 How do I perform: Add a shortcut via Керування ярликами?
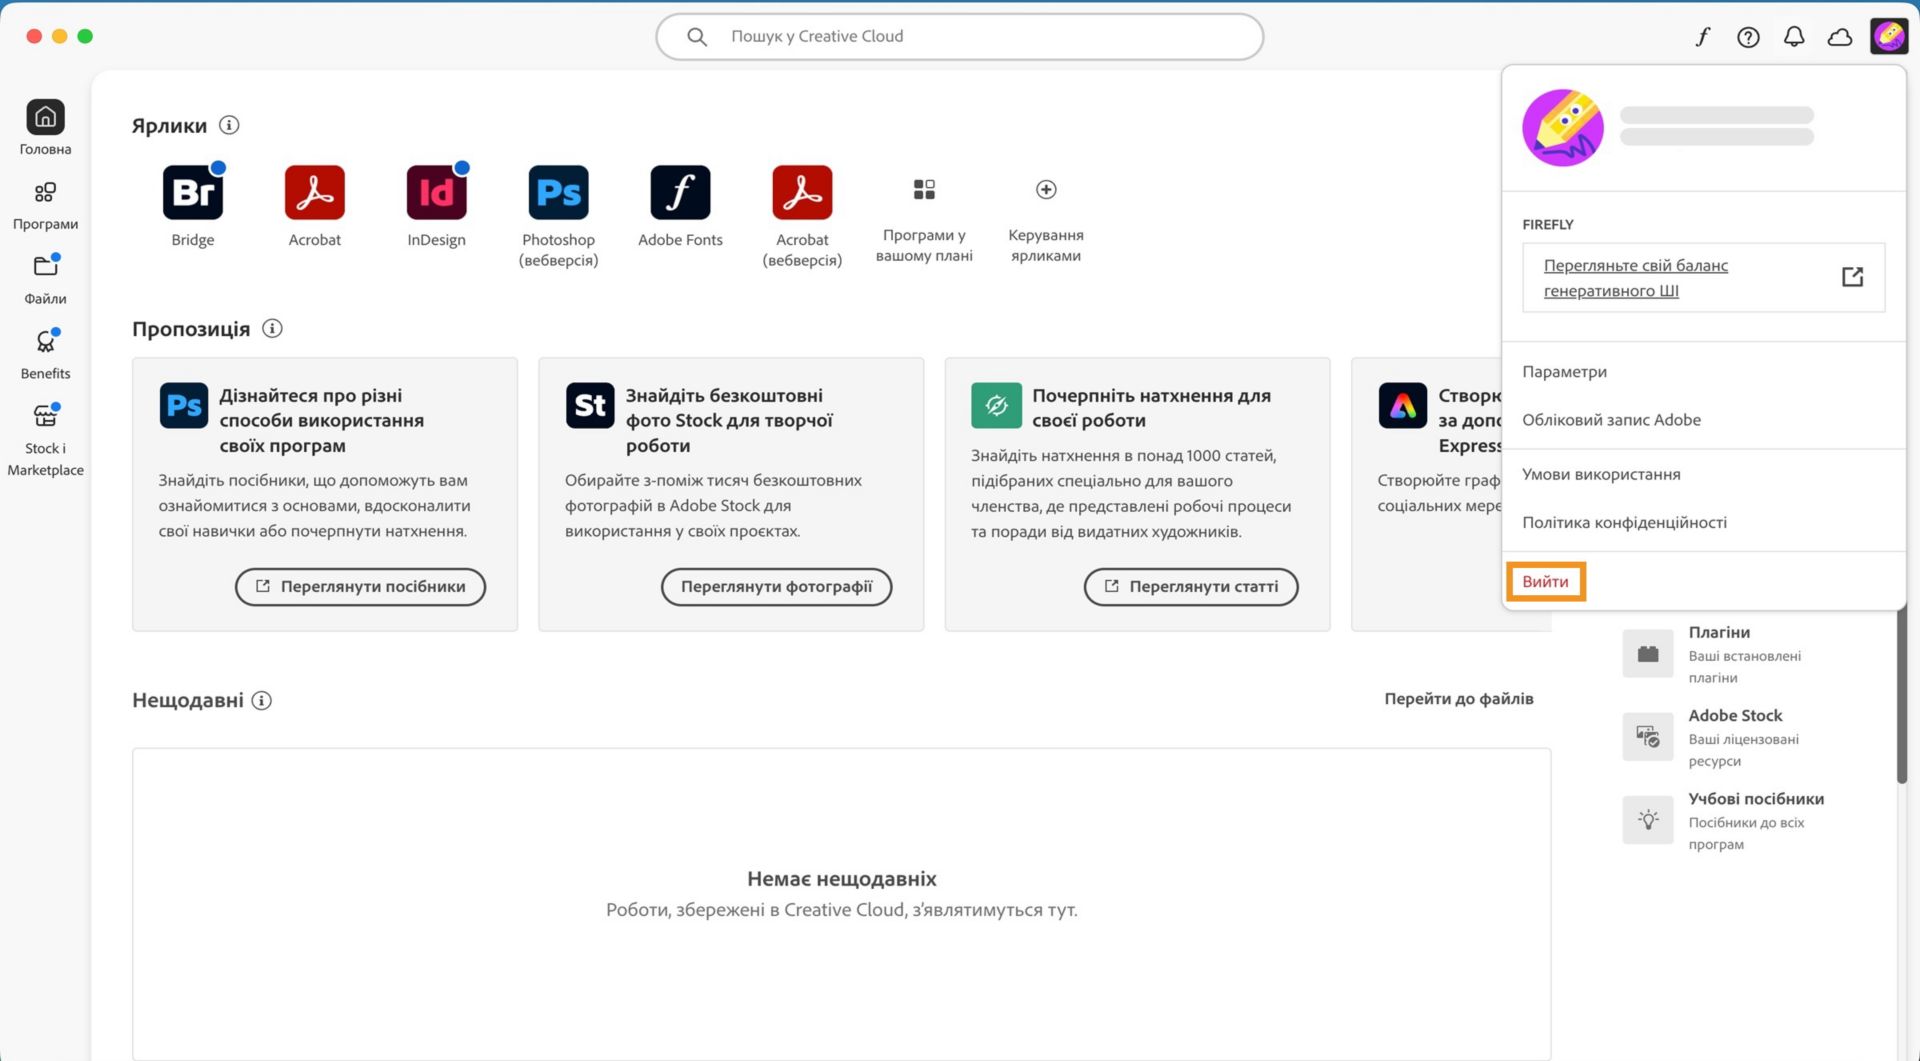1044,189
